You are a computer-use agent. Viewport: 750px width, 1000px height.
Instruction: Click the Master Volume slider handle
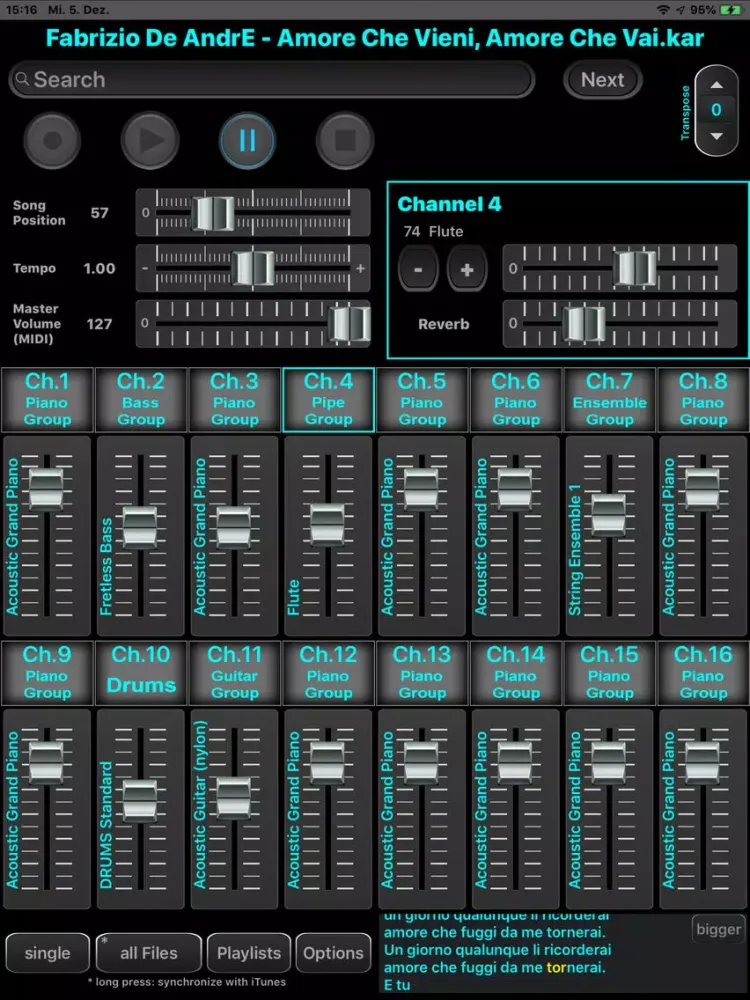coord(349,324)
